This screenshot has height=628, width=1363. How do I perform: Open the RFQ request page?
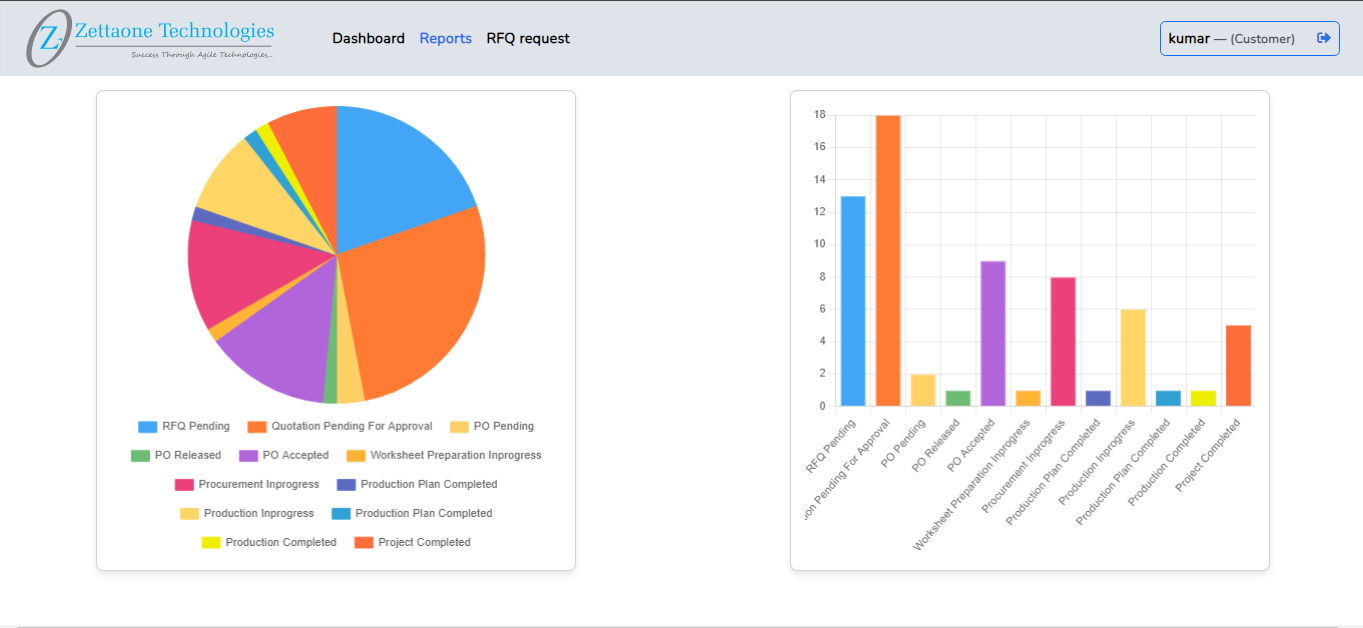(528, 38)
